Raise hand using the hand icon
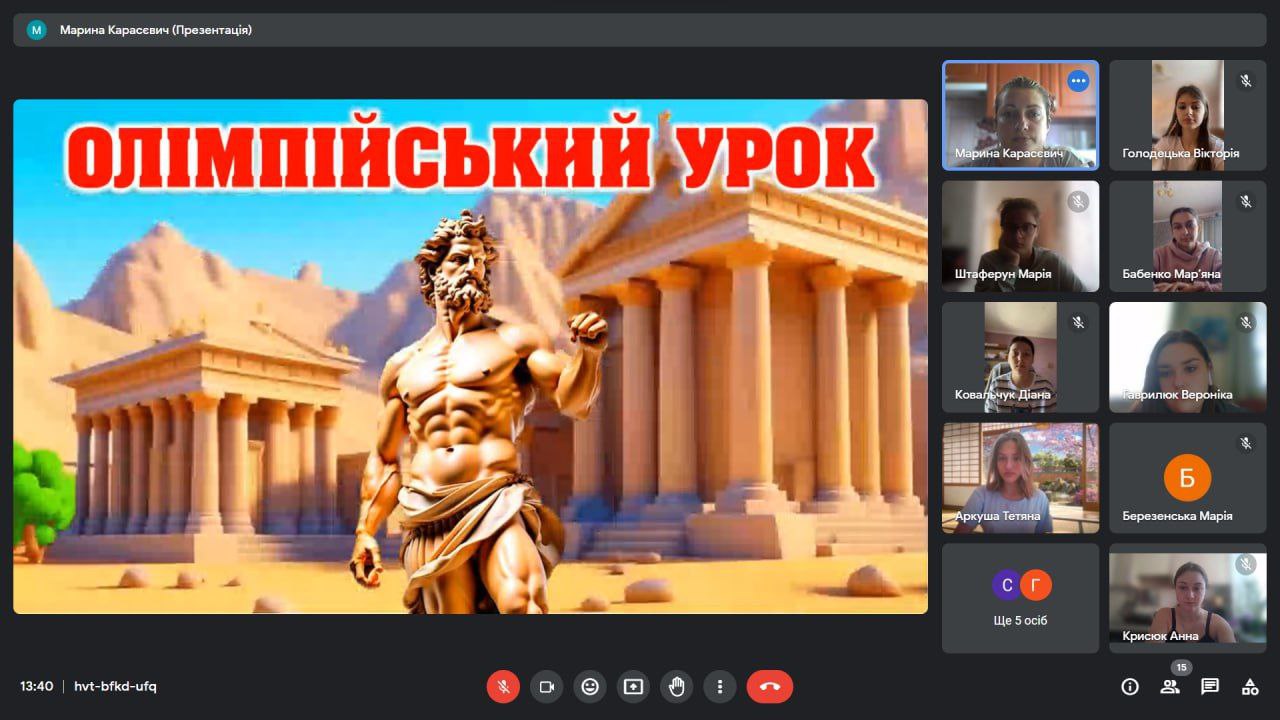 677,686
